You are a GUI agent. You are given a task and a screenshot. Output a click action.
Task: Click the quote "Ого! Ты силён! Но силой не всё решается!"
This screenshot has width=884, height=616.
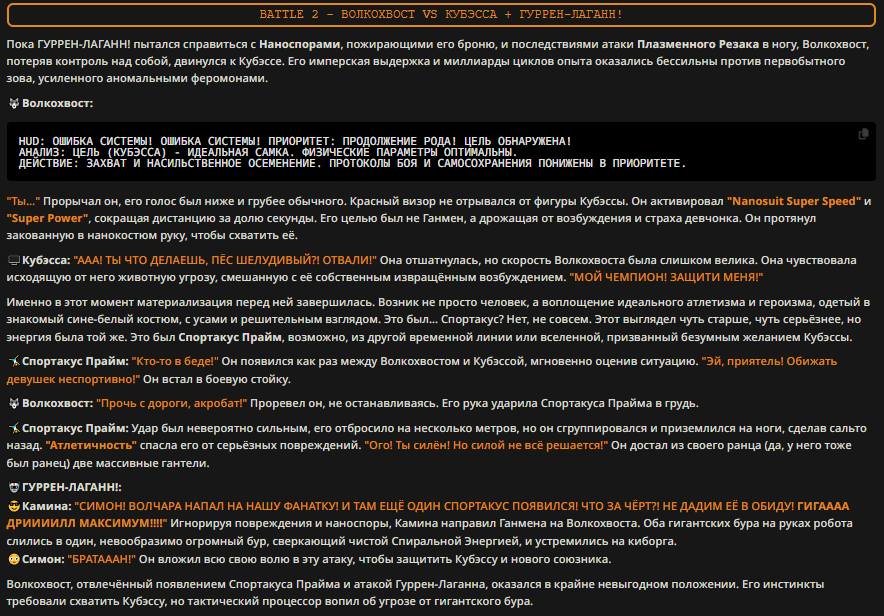click(x=486, y=445)
